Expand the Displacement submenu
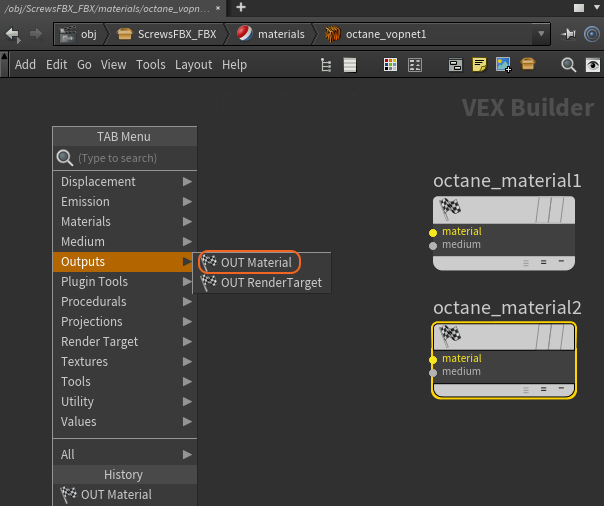The image size is (604, 506). tap(125, 181)
